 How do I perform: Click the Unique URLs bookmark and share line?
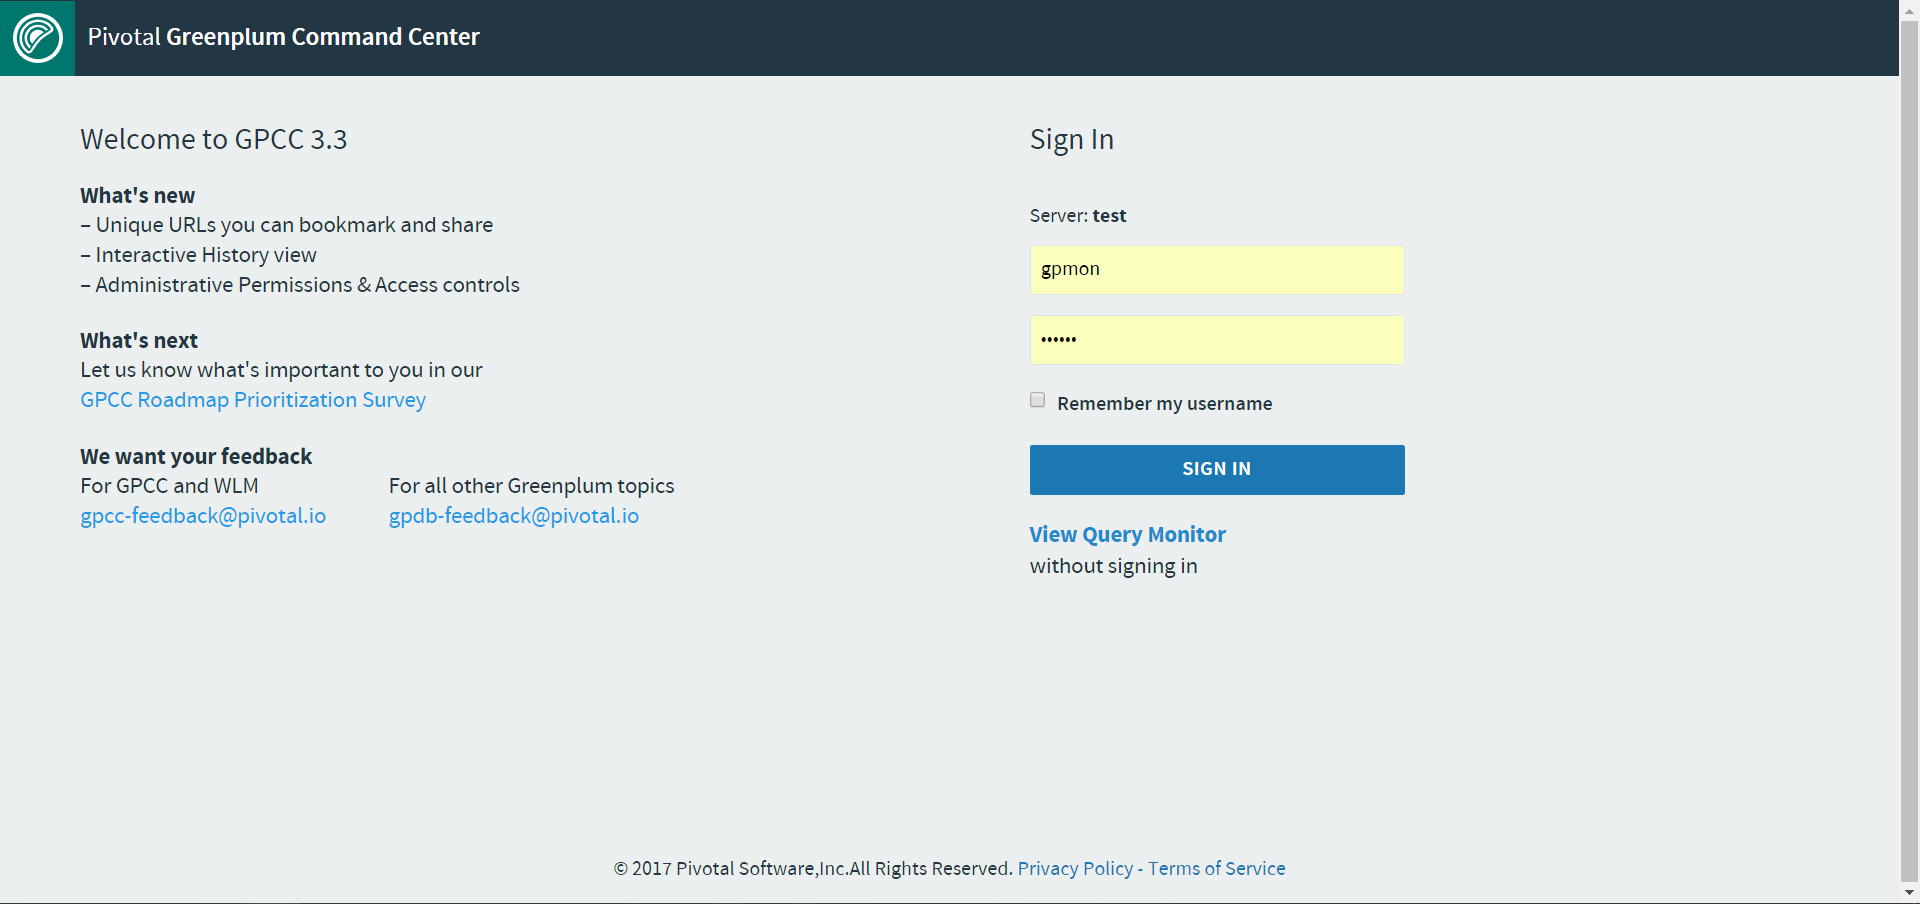(286, 225)
